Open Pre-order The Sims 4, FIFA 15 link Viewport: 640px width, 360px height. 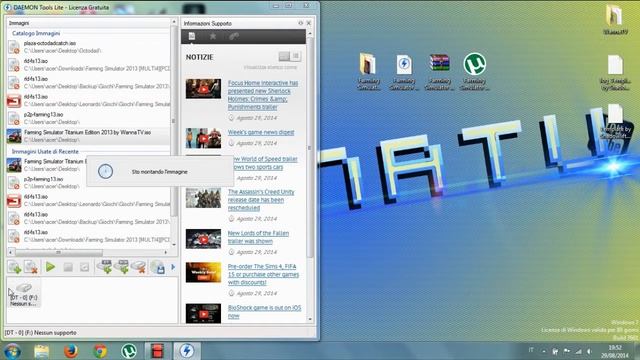(263, 274)
